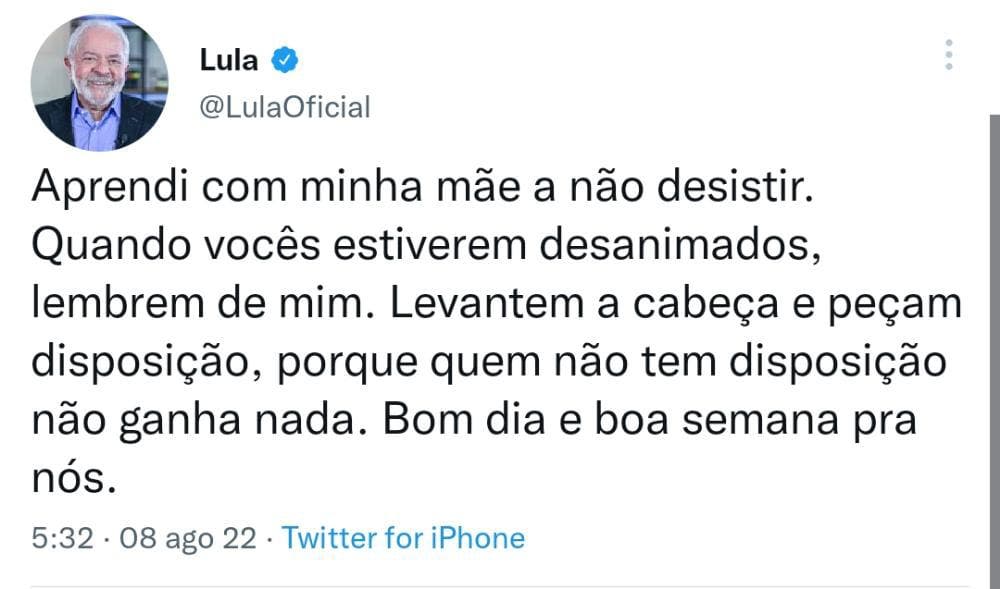Click the tweet time "5:32"
Viewport: 1000px width, 589px height.
[x=62, y=538]
